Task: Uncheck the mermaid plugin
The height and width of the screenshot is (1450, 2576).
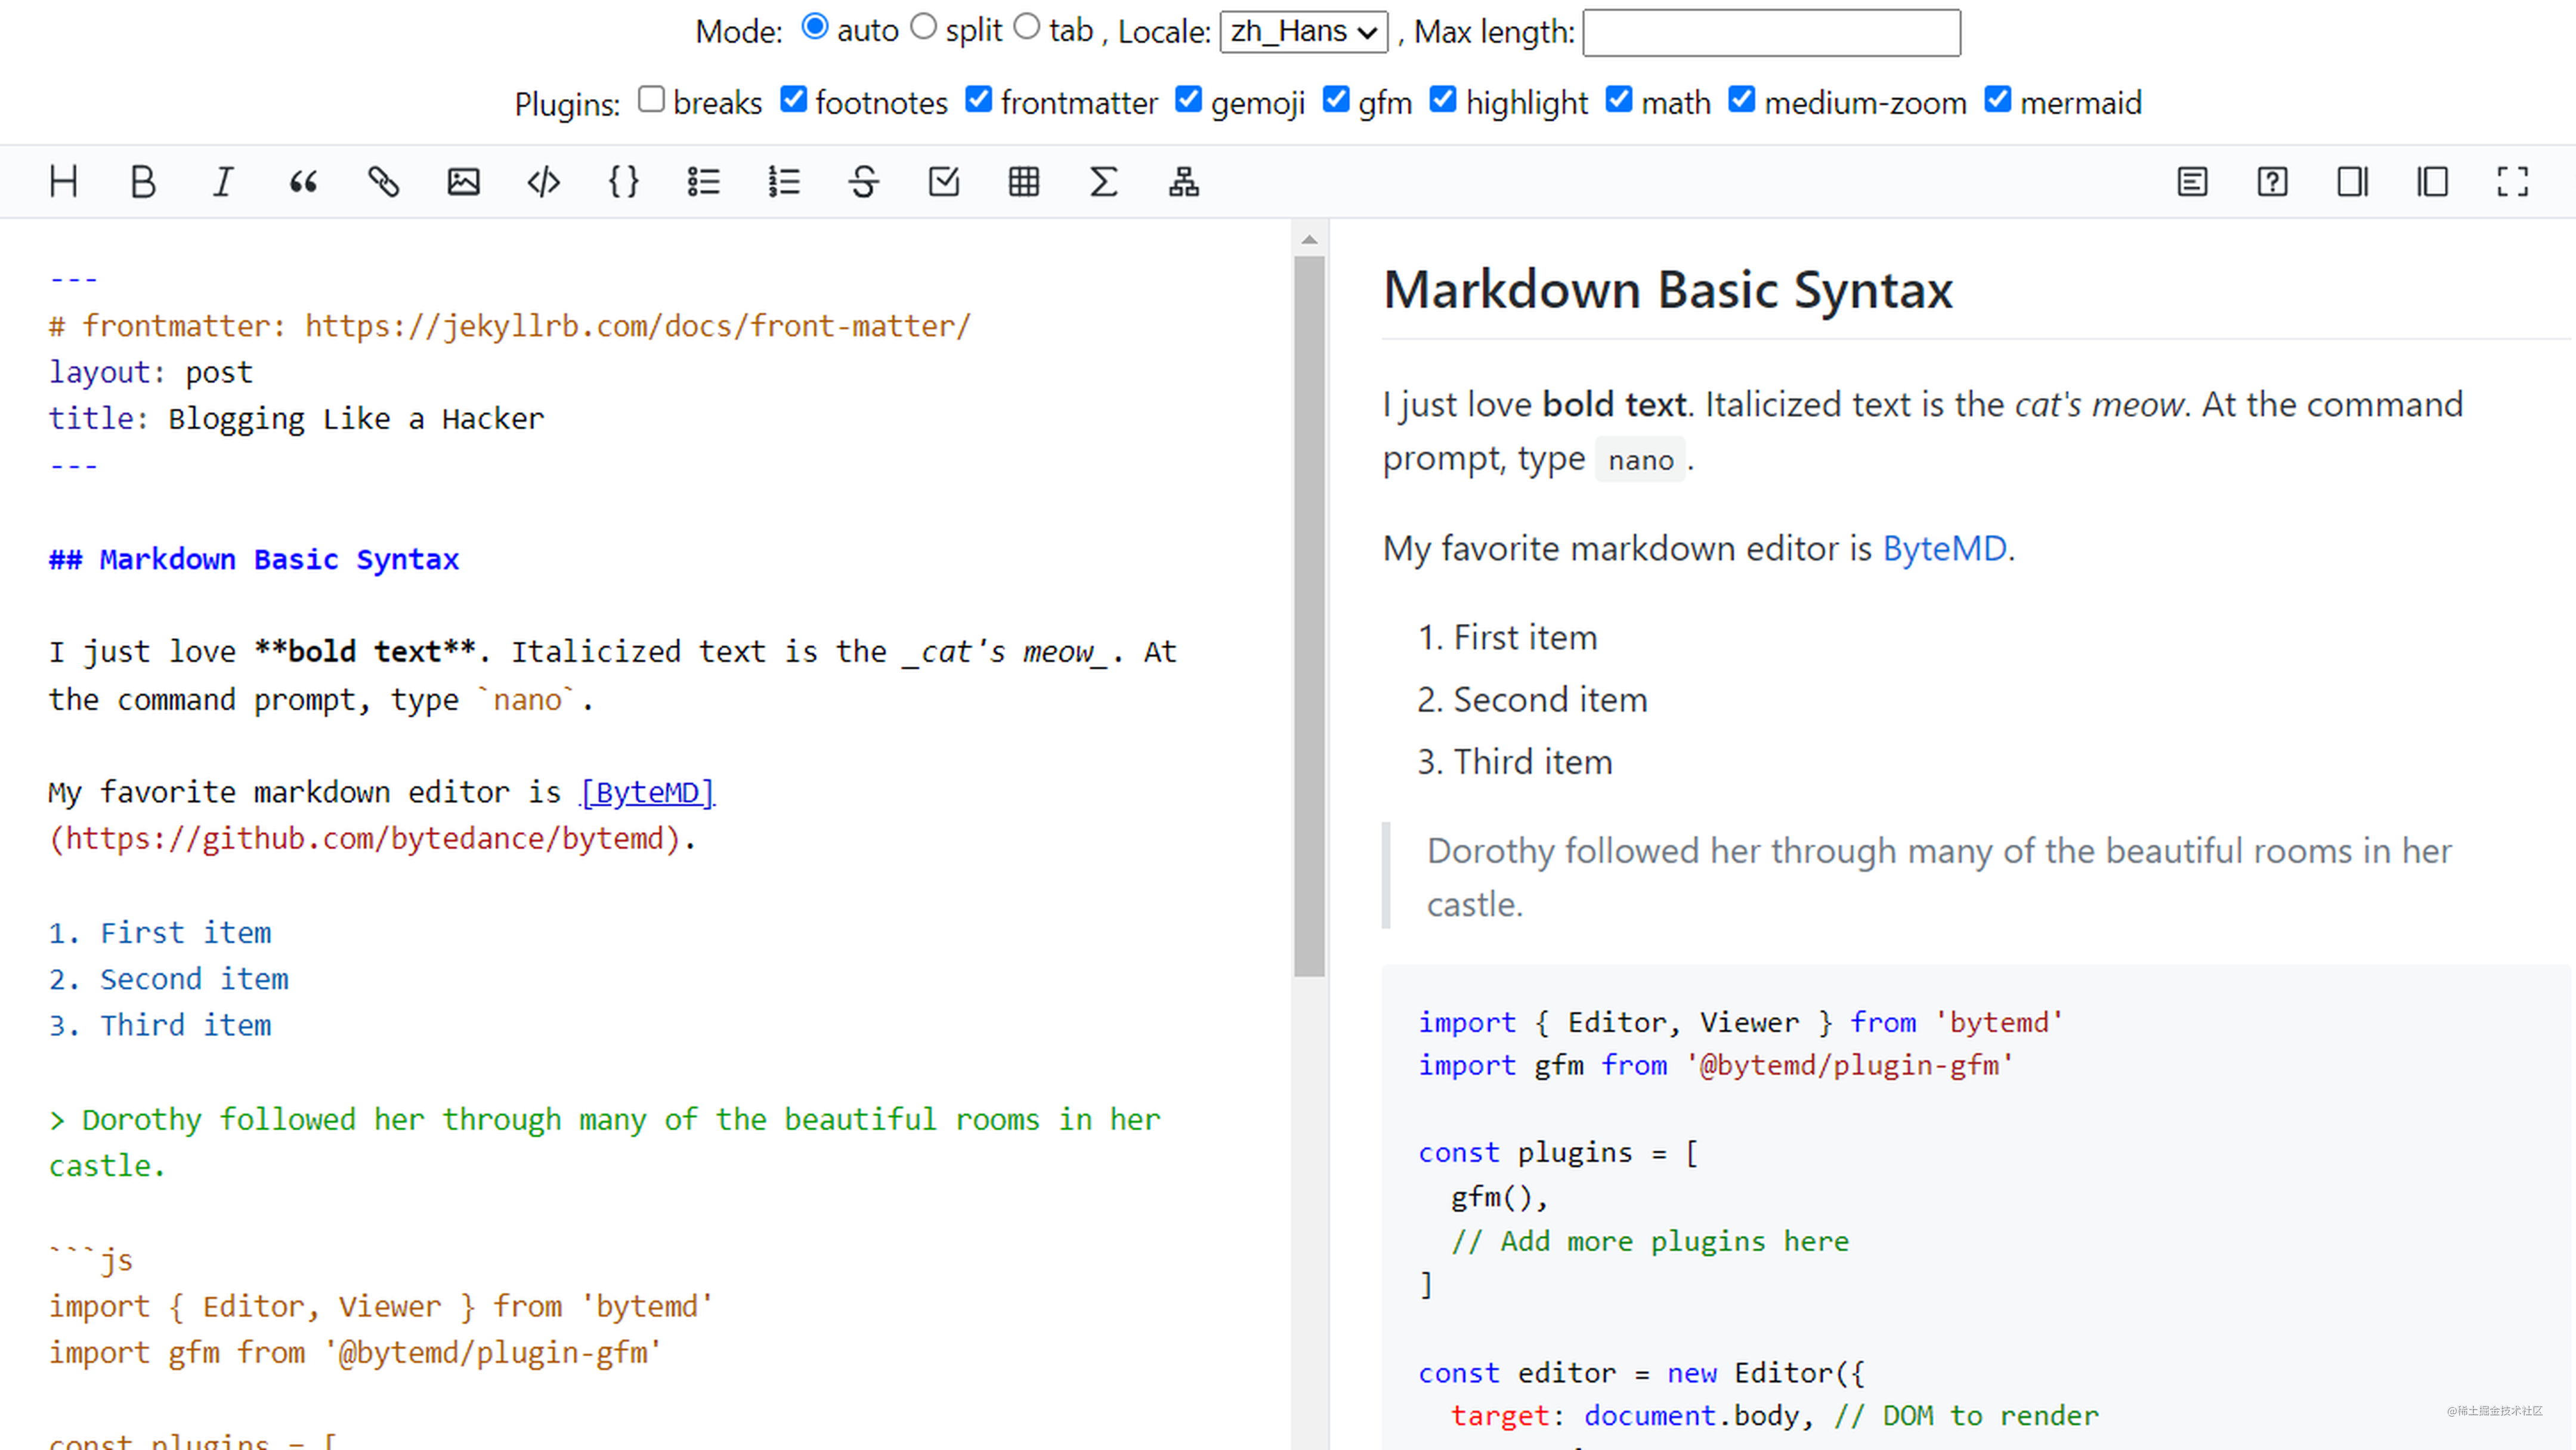Action: pos(1997,99)
